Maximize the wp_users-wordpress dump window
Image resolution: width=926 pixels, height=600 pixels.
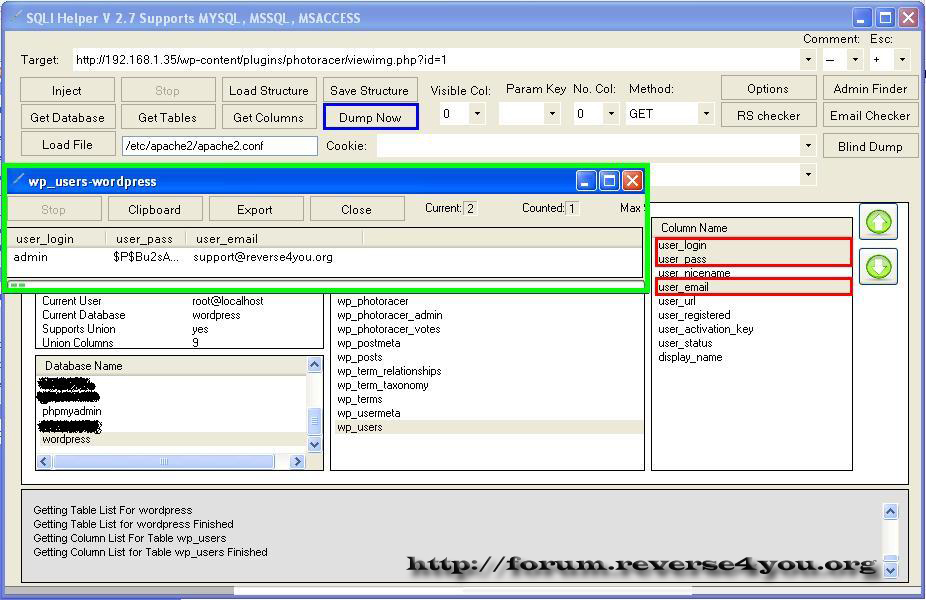[x=609, y=181]
